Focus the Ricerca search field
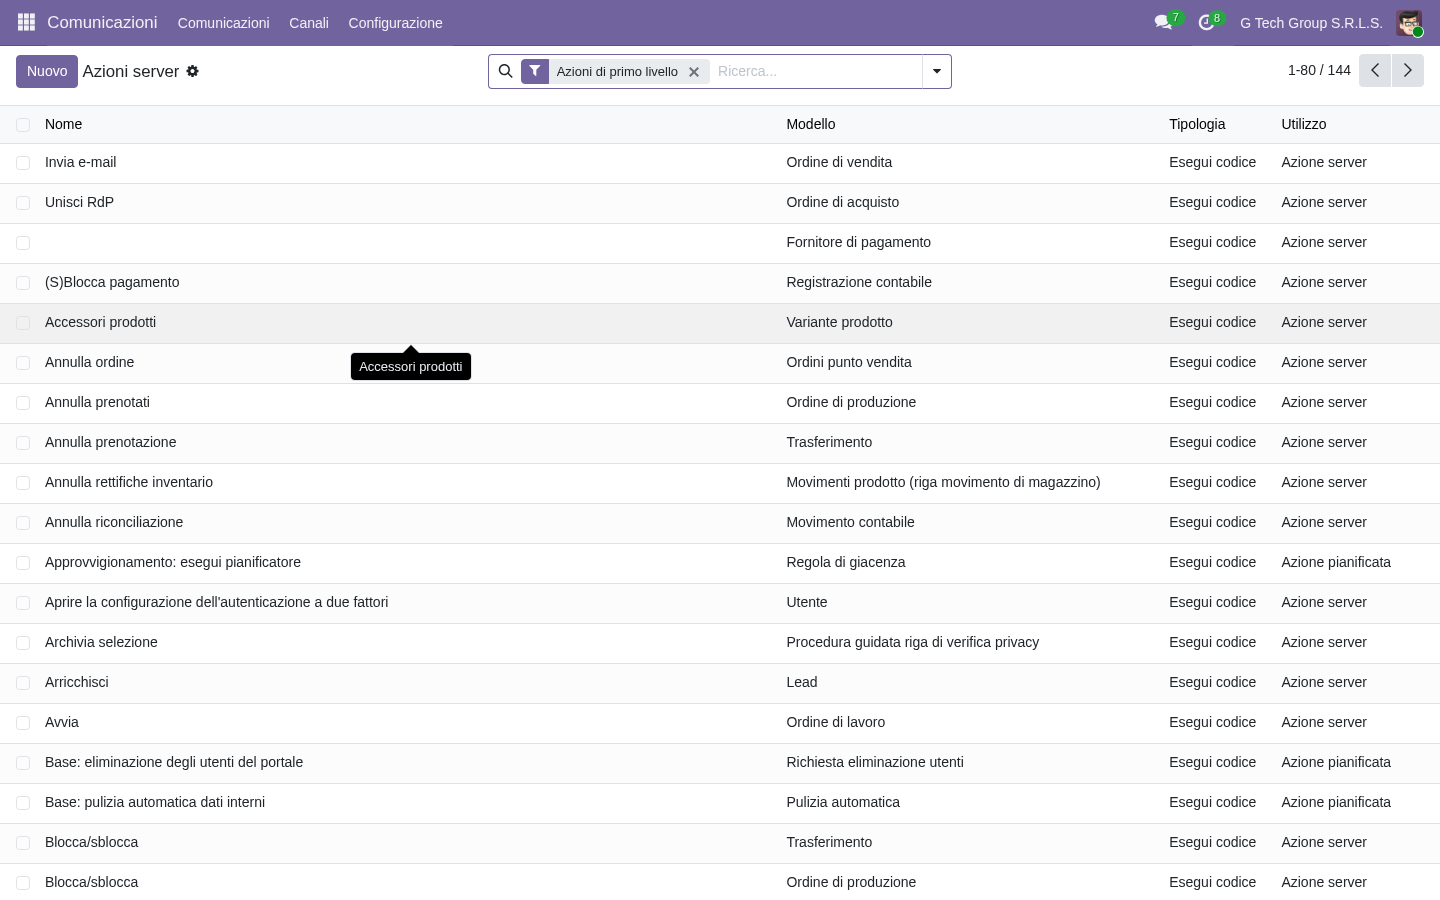The height and width of the screenshot is (900, 1440). coord(815,71)
